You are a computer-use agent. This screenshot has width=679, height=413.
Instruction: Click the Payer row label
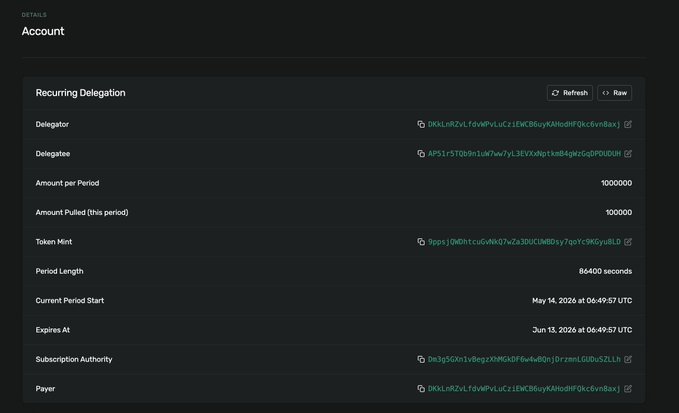tap(45, 389)
